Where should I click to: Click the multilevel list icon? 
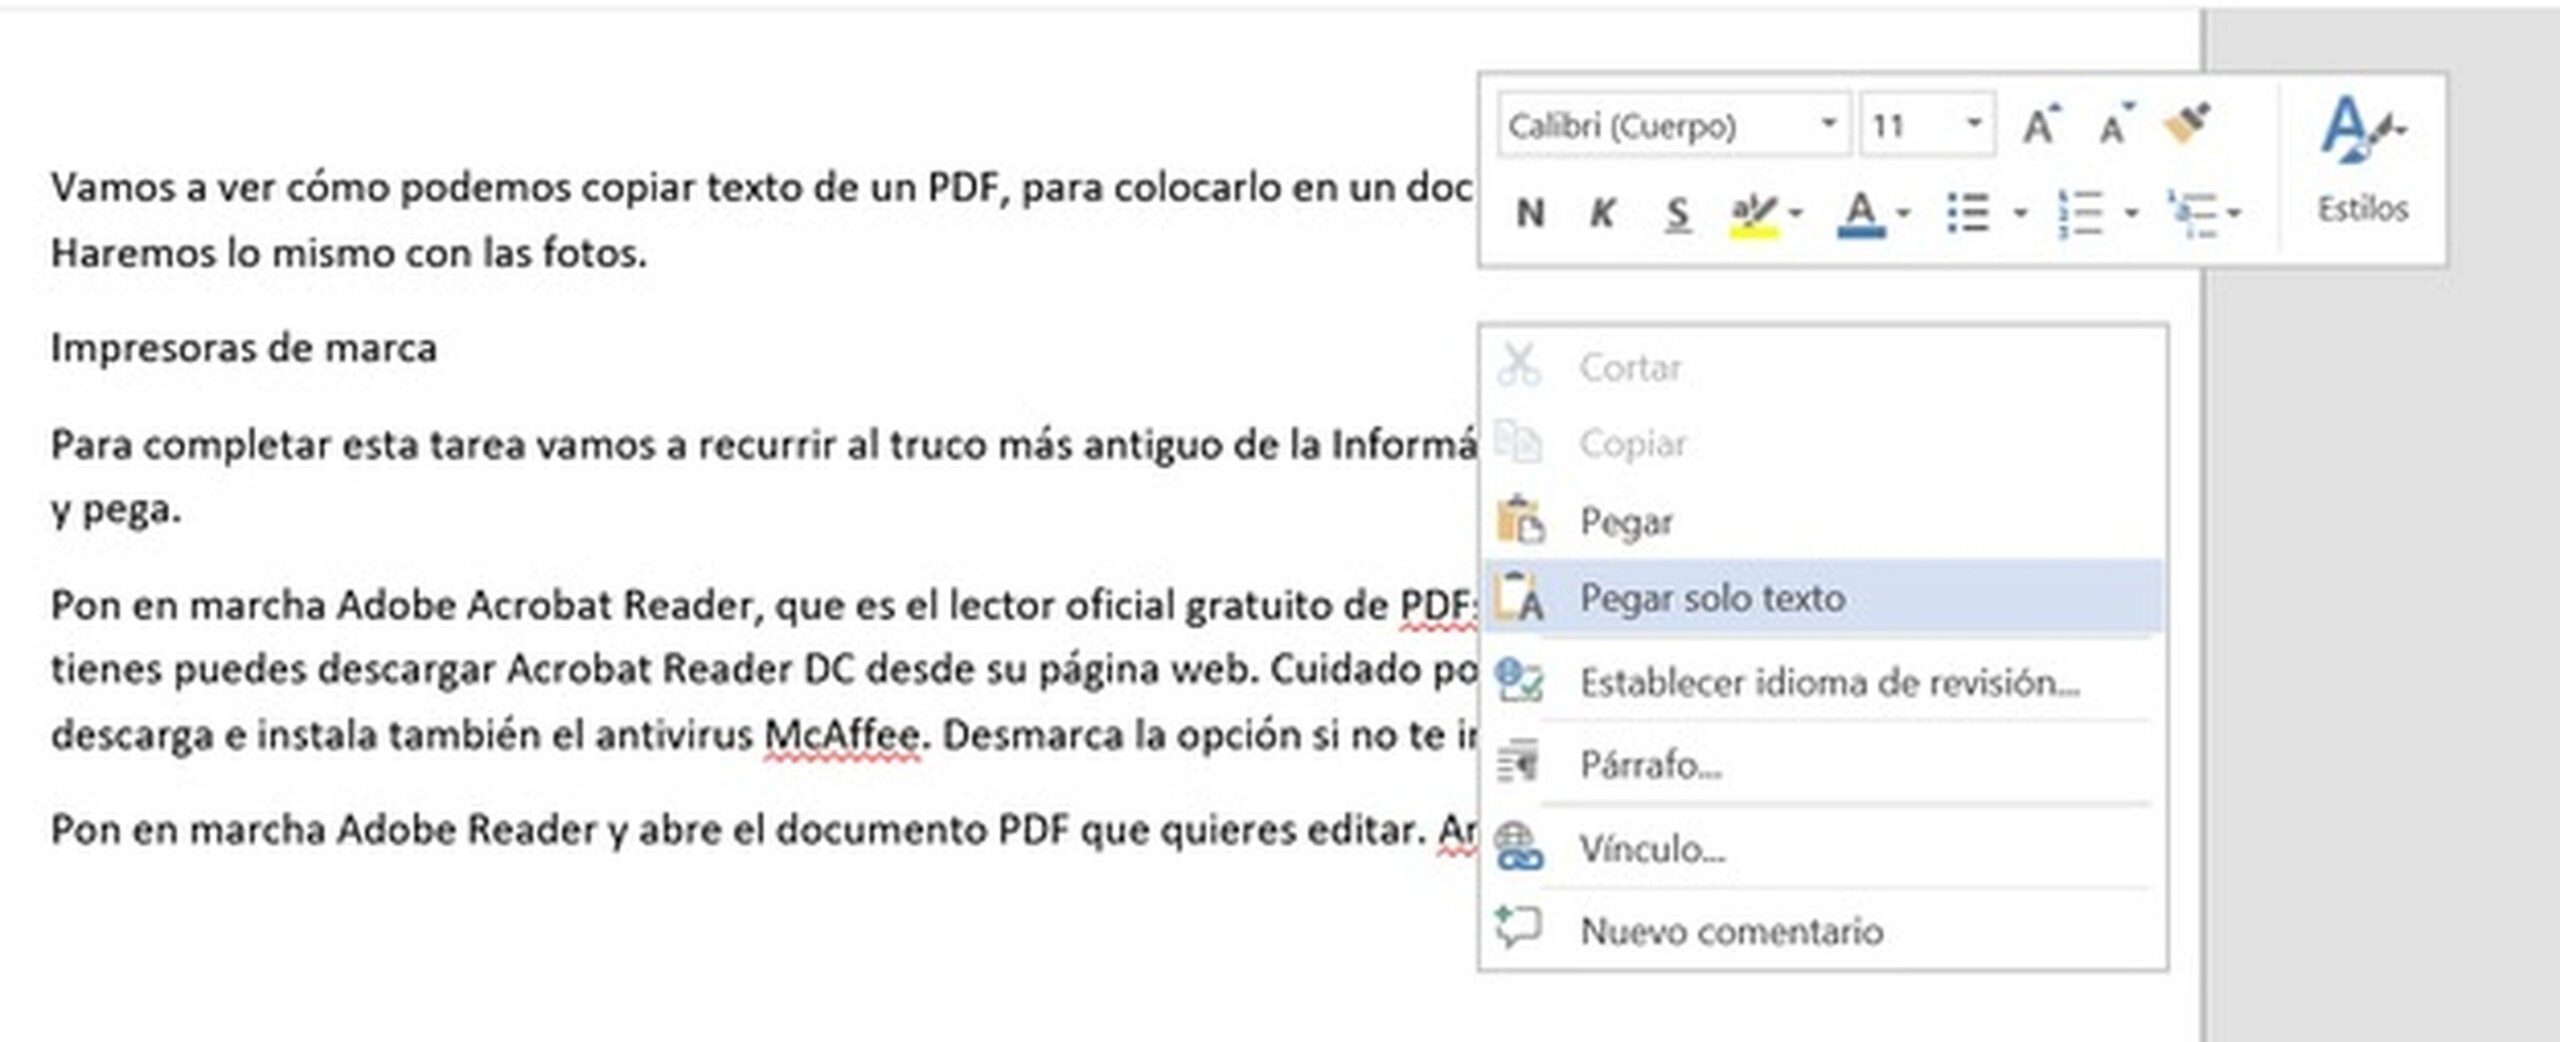pos(2190,213)
